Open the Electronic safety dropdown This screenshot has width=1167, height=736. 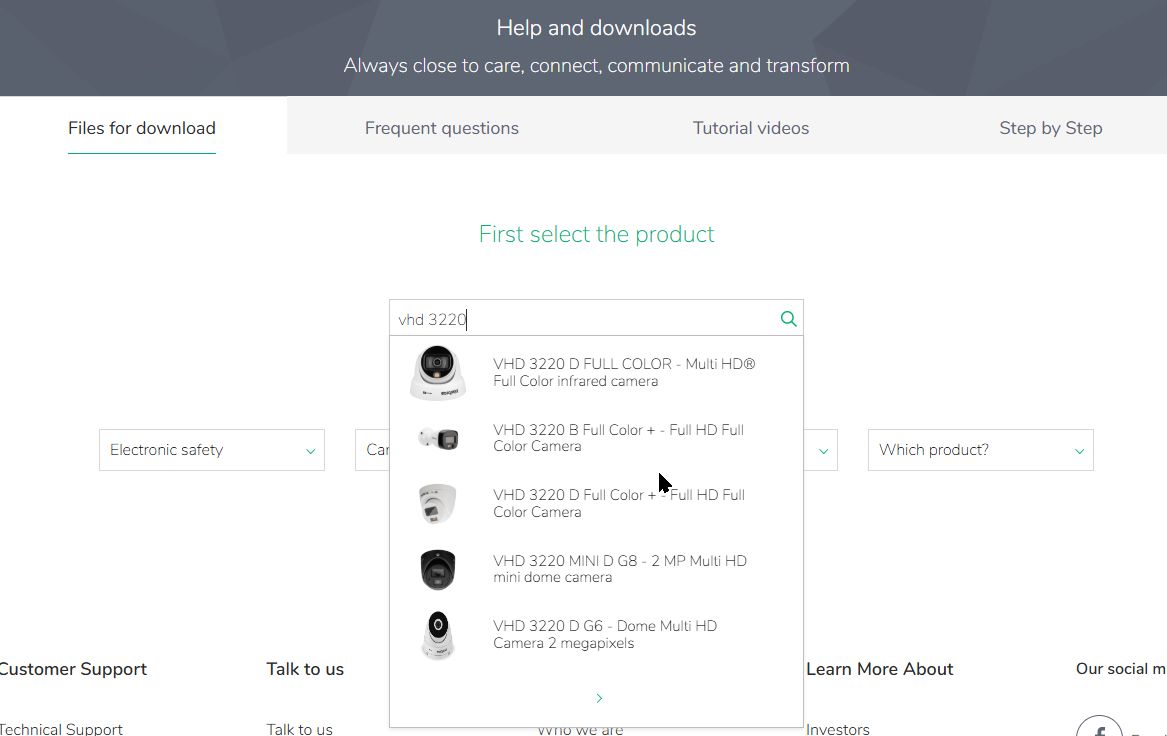pyautogui.click(x=212, y=450)
